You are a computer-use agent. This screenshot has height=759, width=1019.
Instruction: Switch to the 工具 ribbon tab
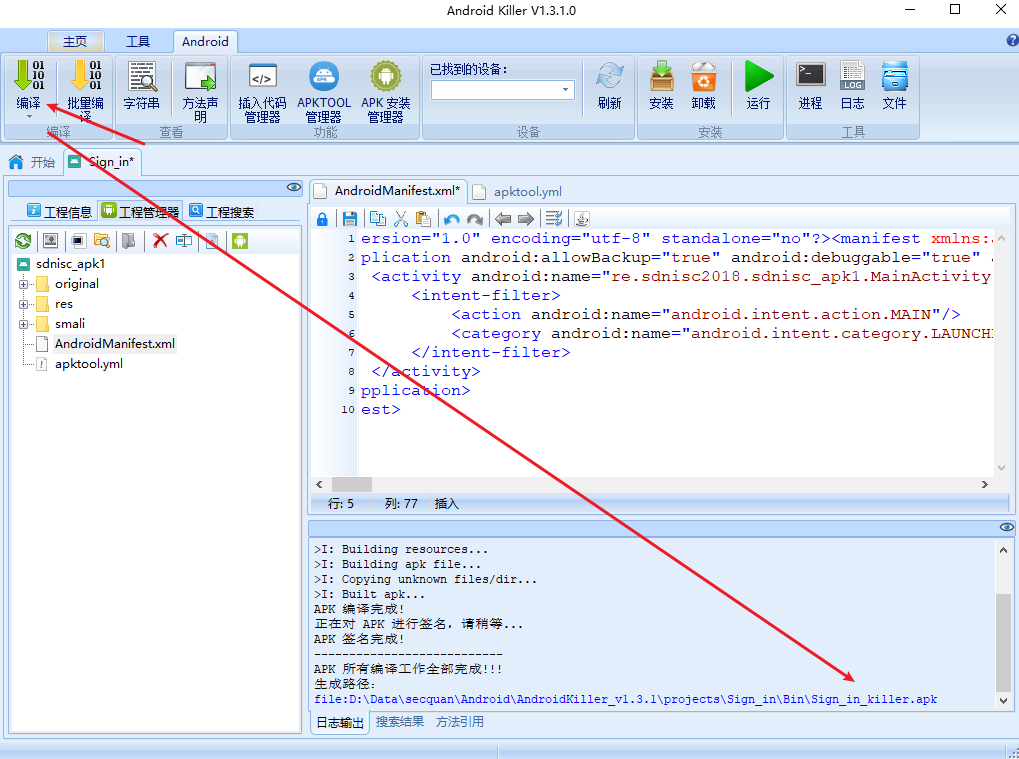point(139,41)
